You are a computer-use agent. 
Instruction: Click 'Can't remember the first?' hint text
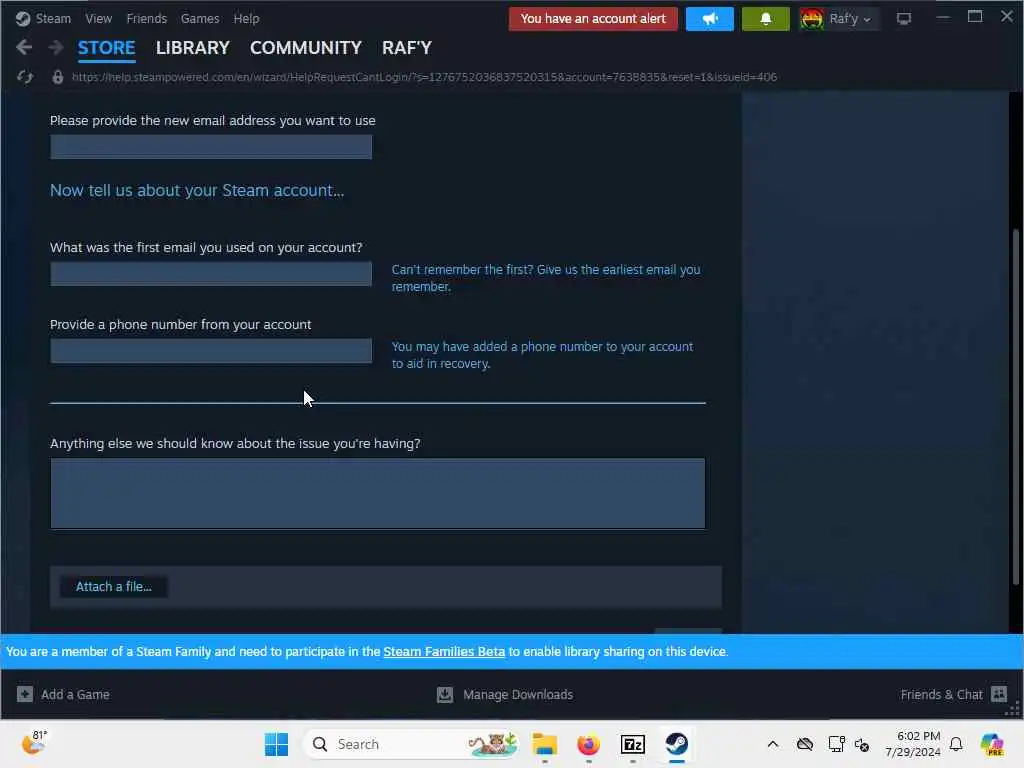coord(546,278)
